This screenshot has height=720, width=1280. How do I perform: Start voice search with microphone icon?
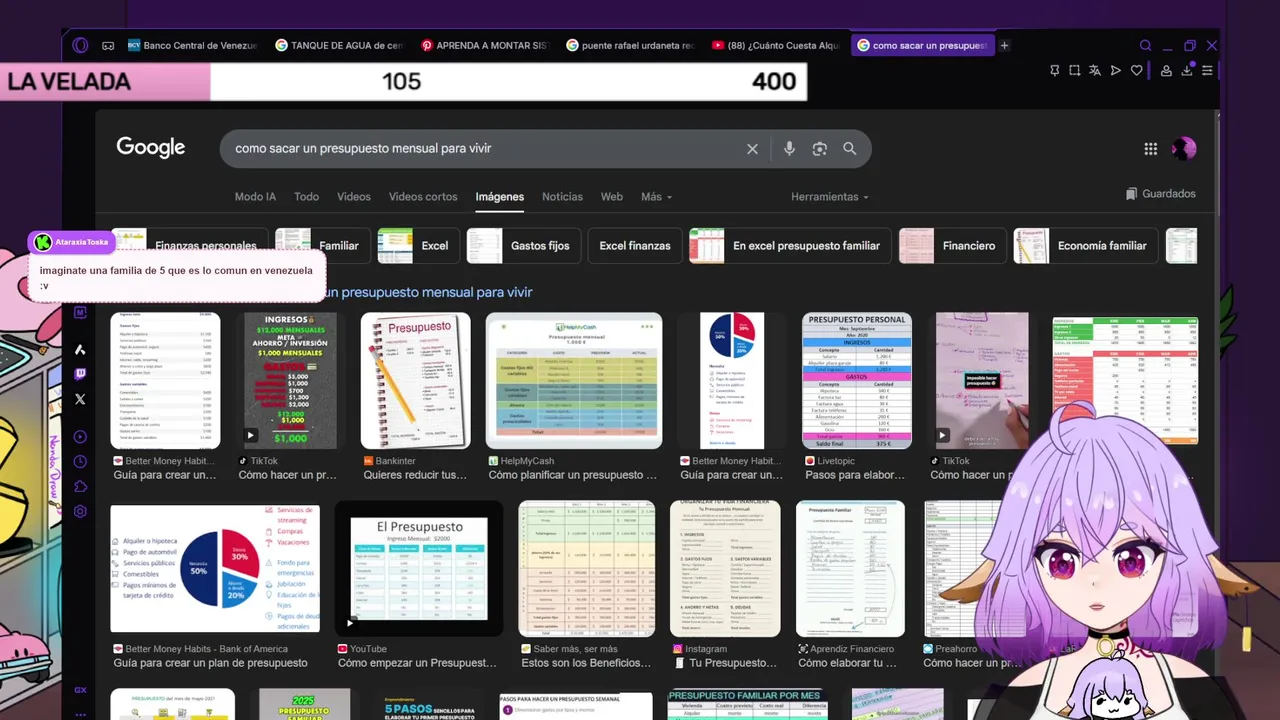789,148
